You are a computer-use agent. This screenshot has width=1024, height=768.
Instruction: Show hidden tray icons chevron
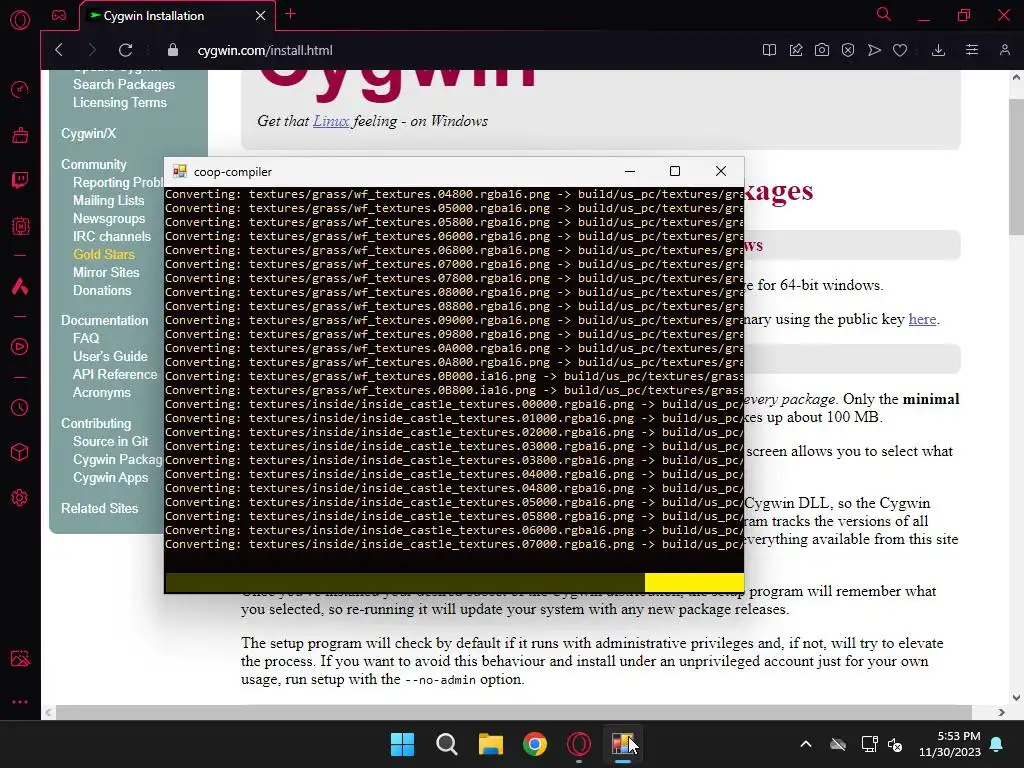[x=806, y=744]
